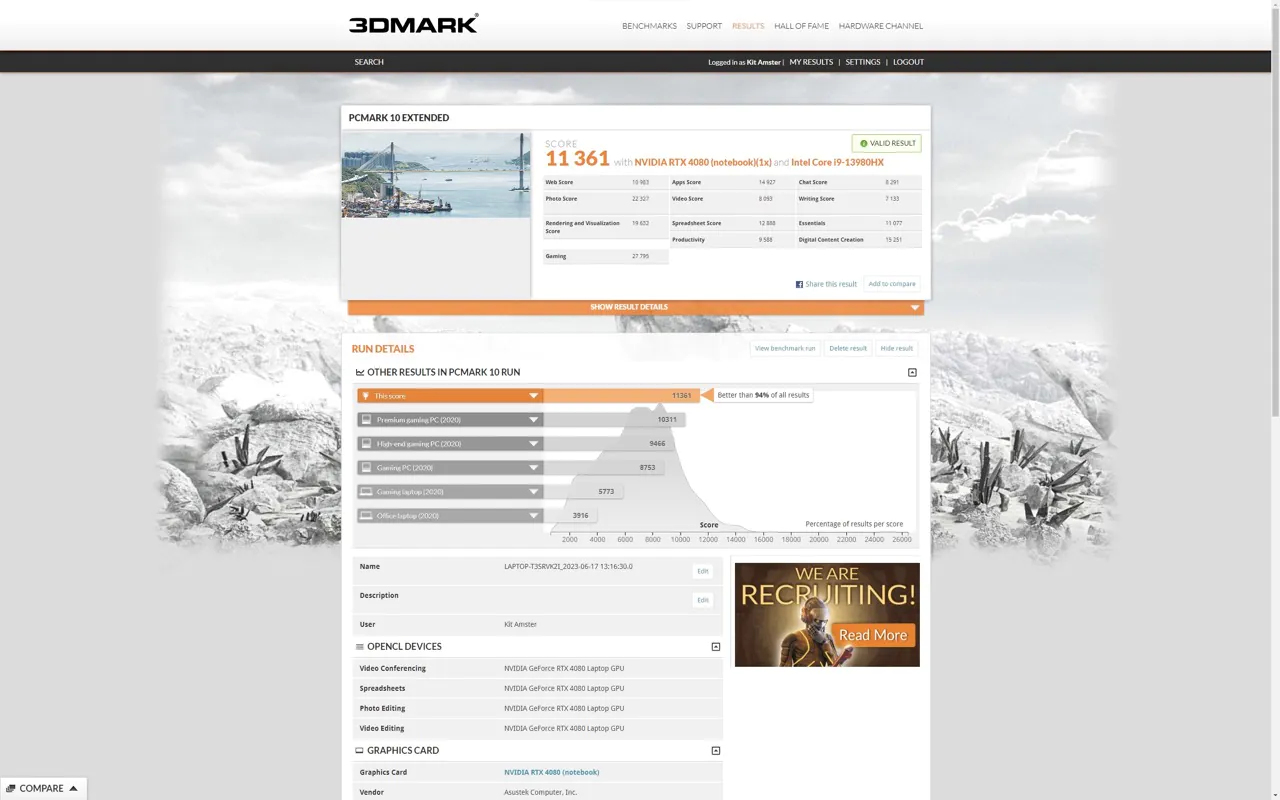This screenshot has height=800, width=1280.
Task: Click the monitor icon for Premium gaming PC
Action: pos(366,420)
